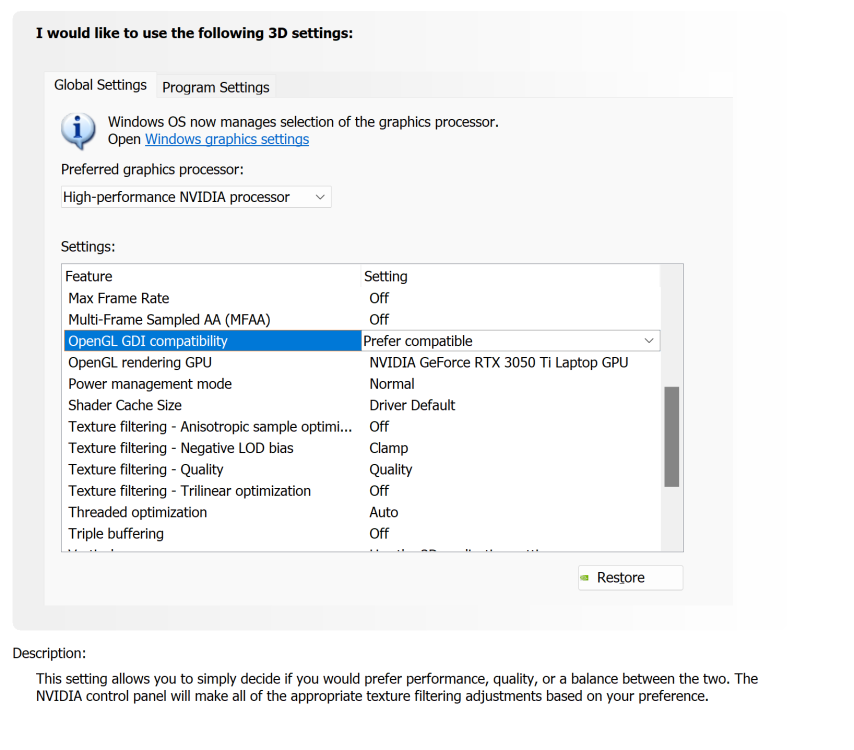Select the Shader Cache Size row

click(125, 405)
